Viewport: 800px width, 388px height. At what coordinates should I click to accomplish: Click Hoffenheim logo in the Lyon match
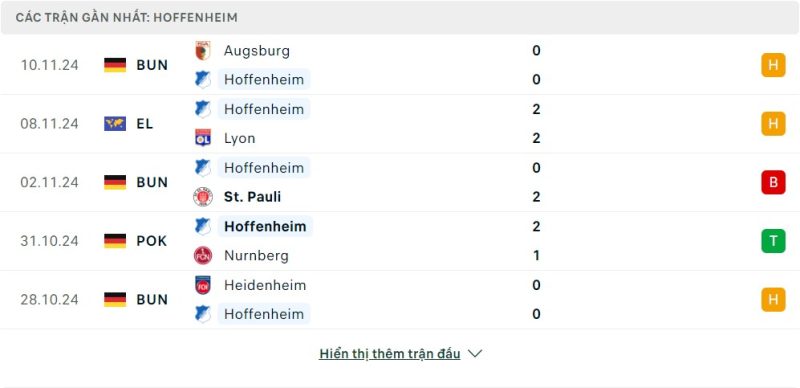coord(203,109)
